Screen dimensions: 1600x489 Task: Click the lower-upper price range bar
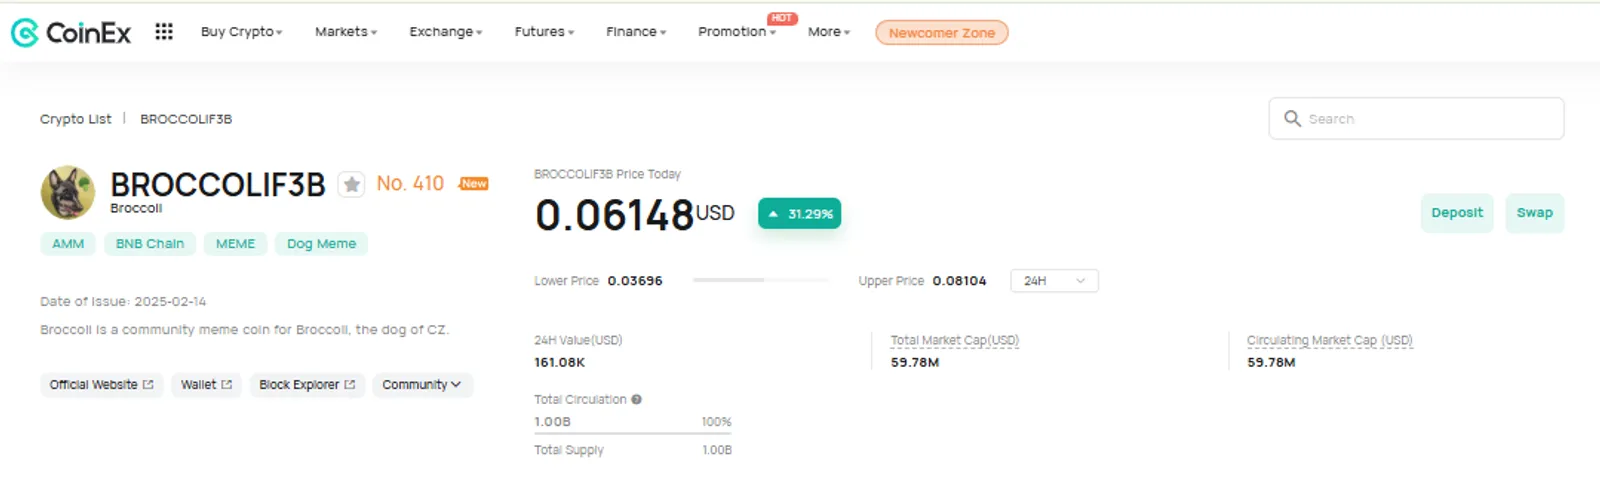(x=761, y=280)
